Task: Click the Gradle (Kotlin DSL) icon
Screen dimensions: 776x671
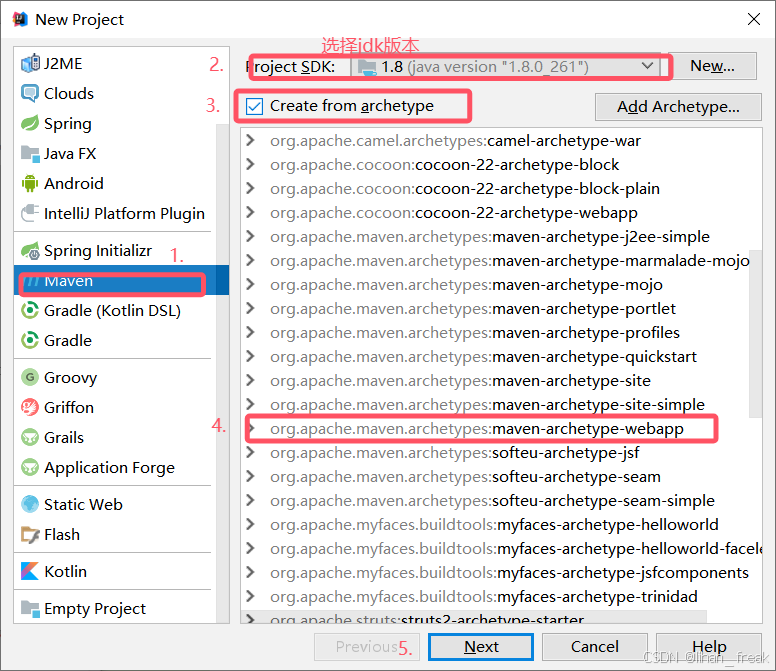Action: tap(30, 310)
